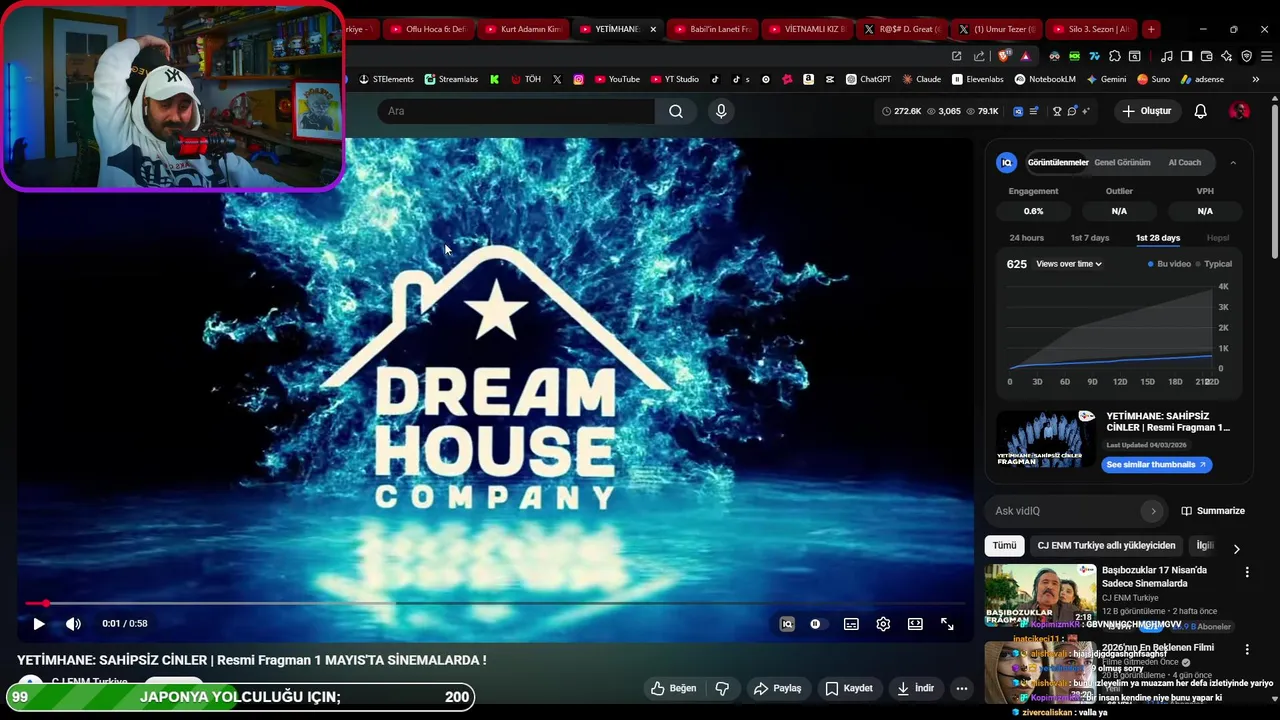Open the YT Studio bookmark
Screen dimensions: 1280x720
[675, 79]
